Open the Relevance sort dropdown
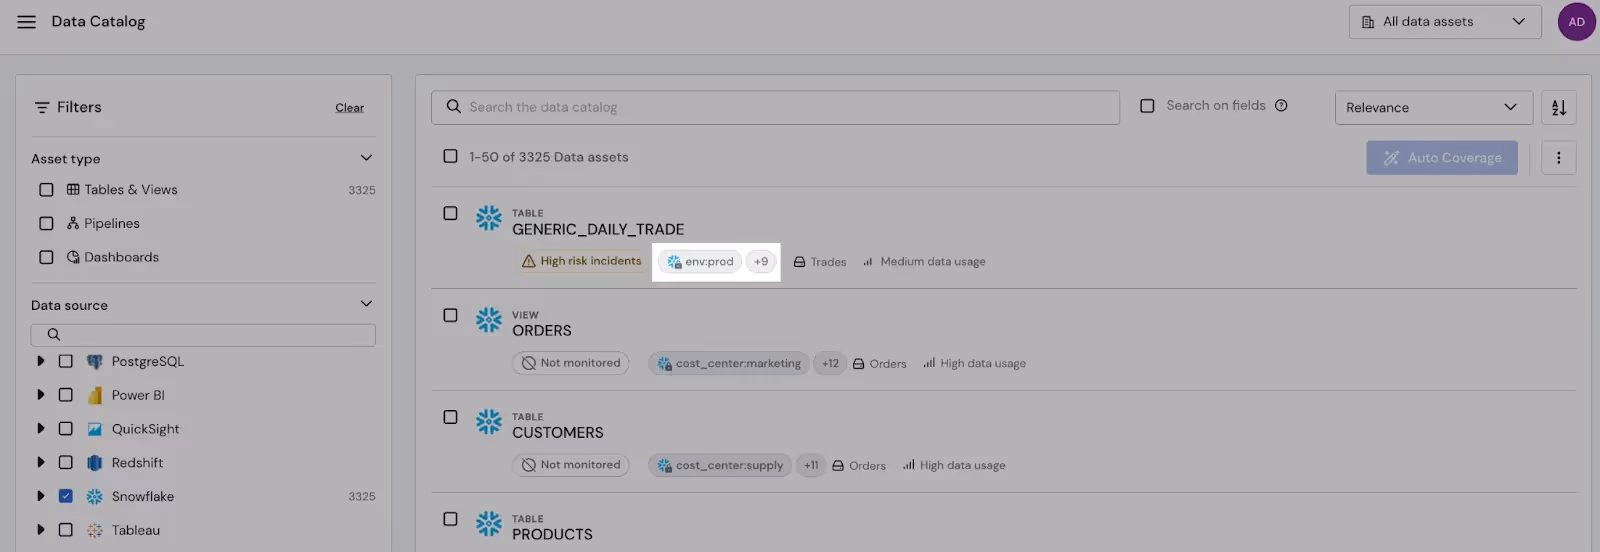 (x=1433, y=108)
